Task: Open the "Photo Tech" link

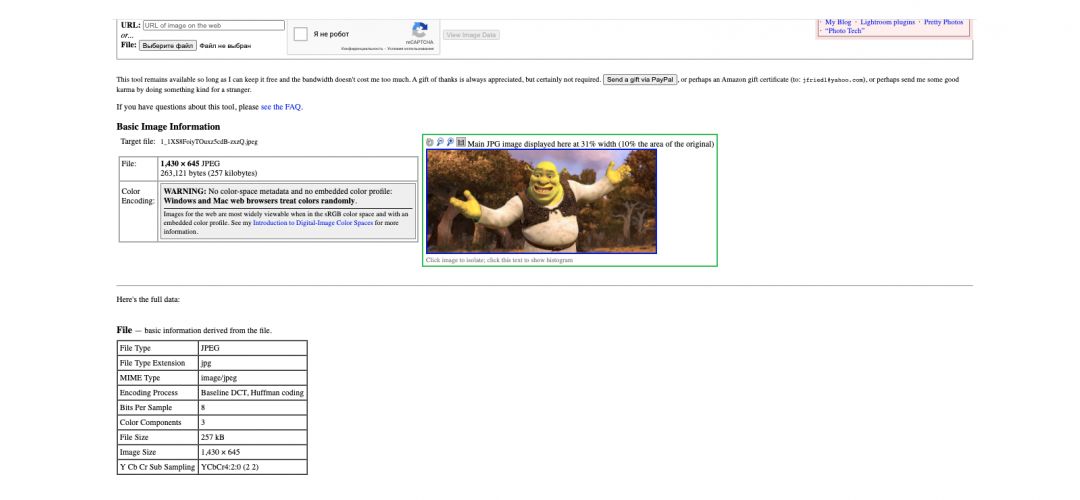Action: point(845,31)
